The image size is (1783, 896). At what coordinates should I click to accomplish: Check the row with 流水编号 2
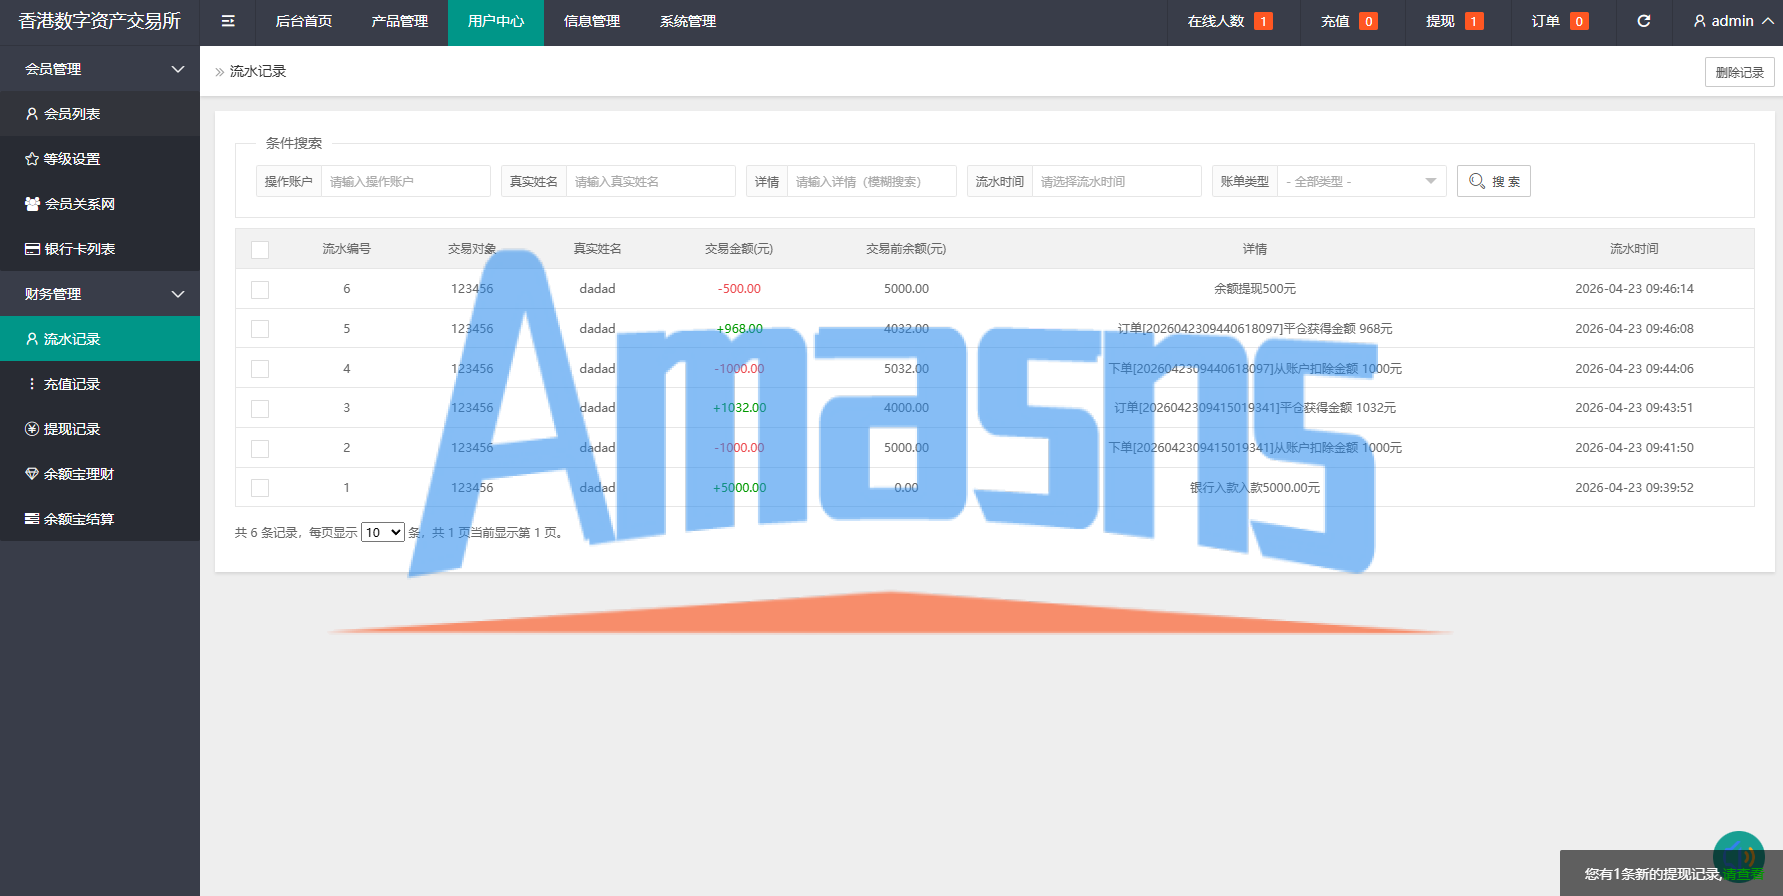pos(260,449)
